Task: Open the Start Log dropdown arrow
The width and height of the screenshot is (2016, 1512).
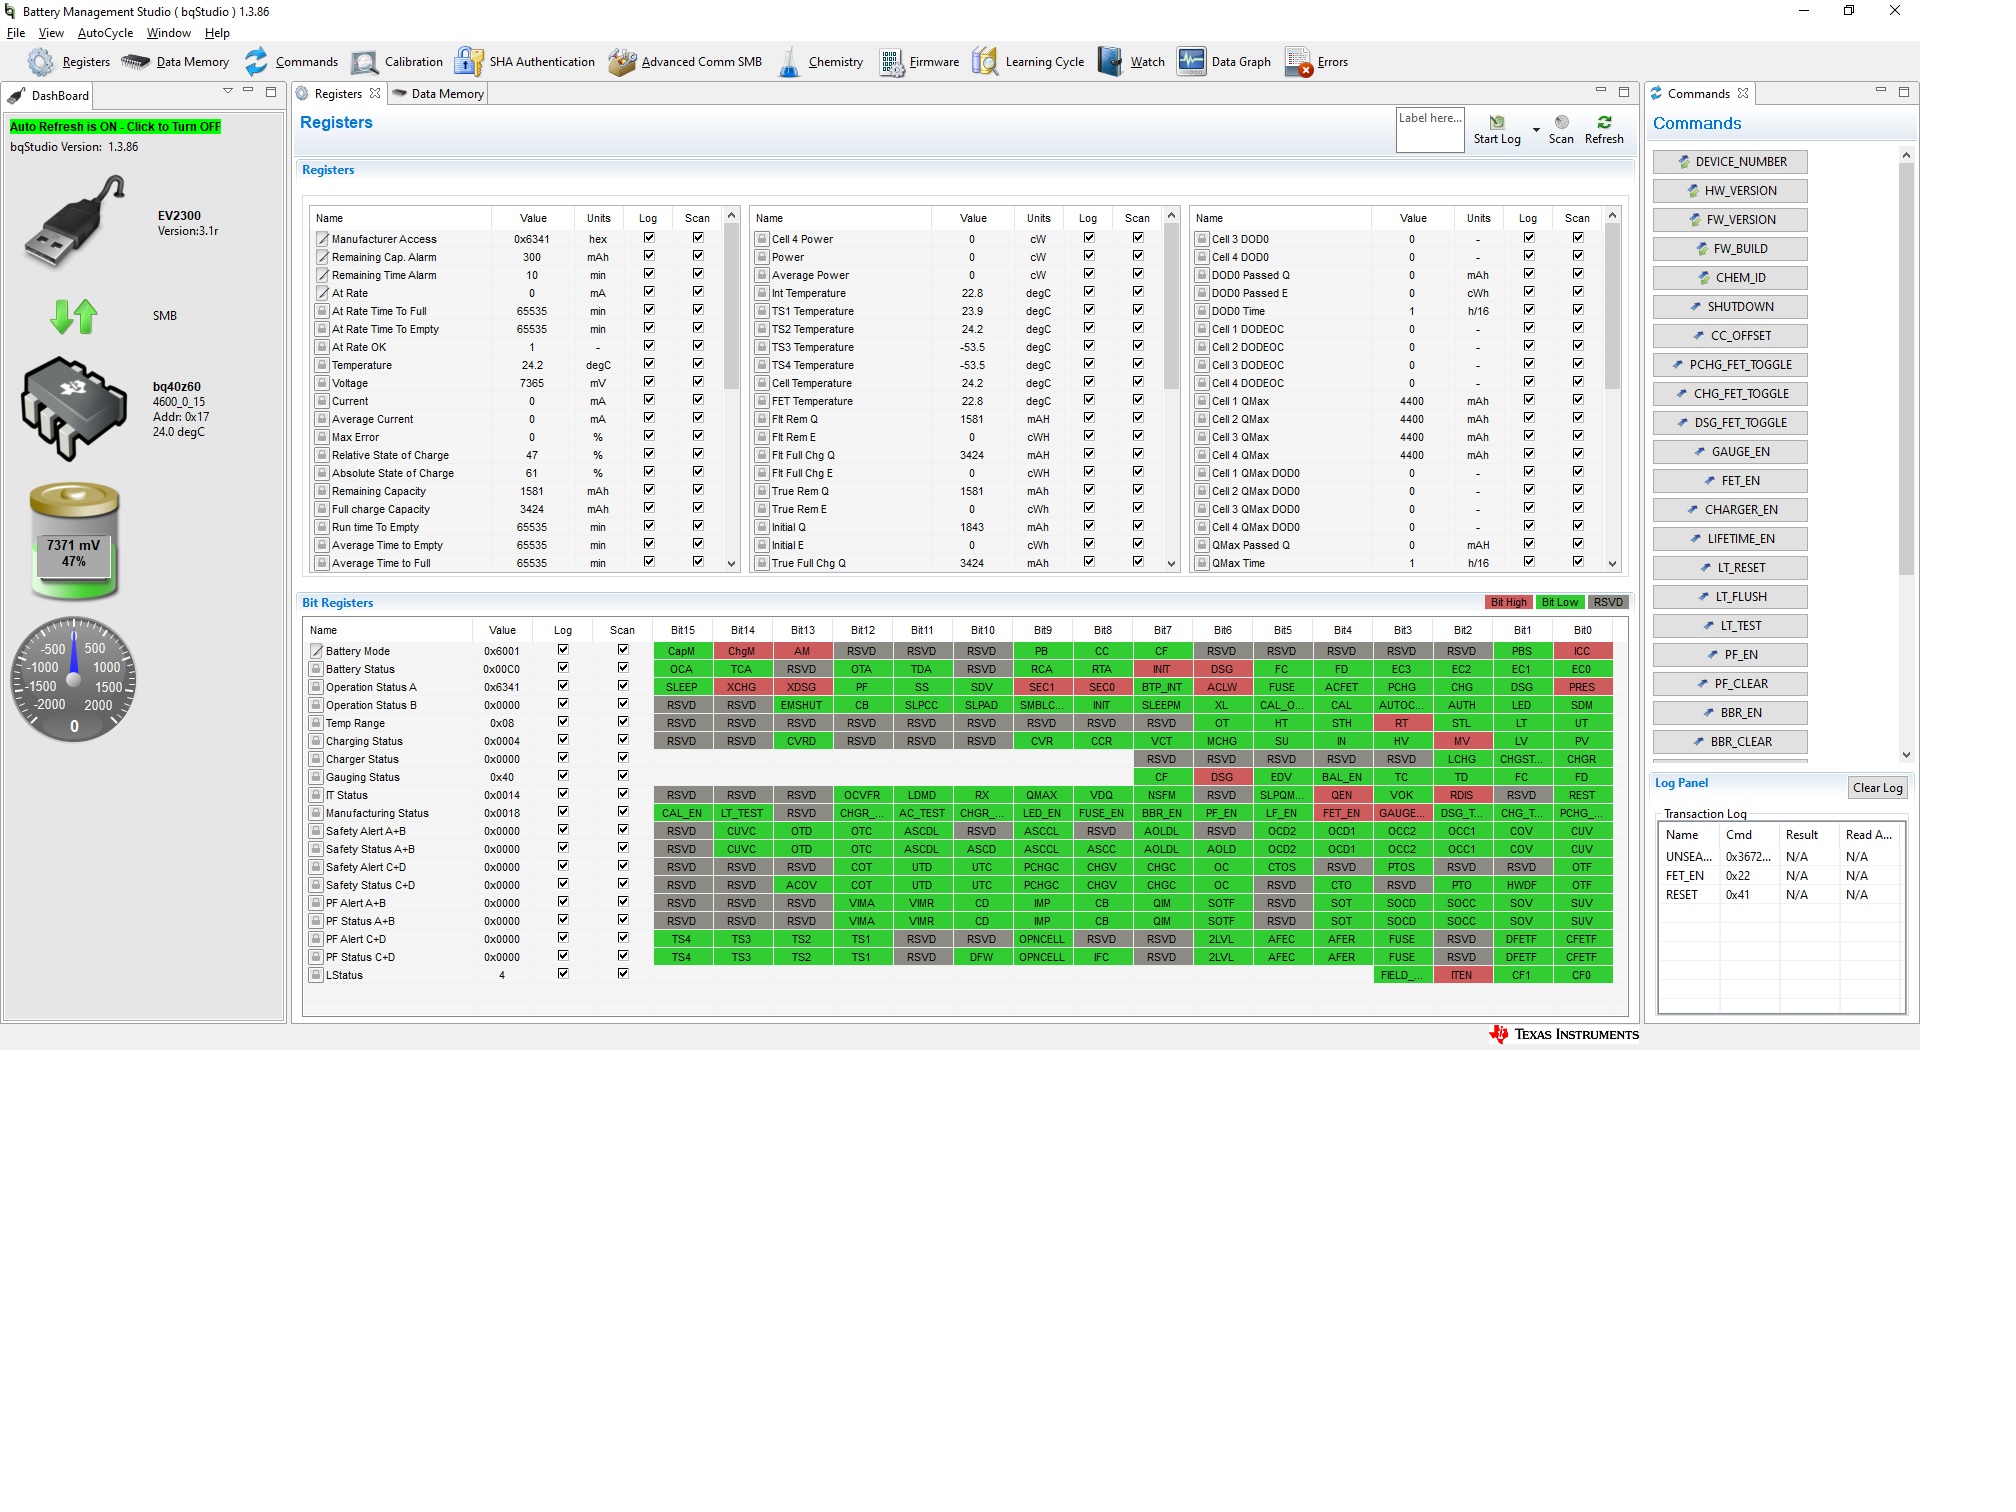Action: [1536, 130]
